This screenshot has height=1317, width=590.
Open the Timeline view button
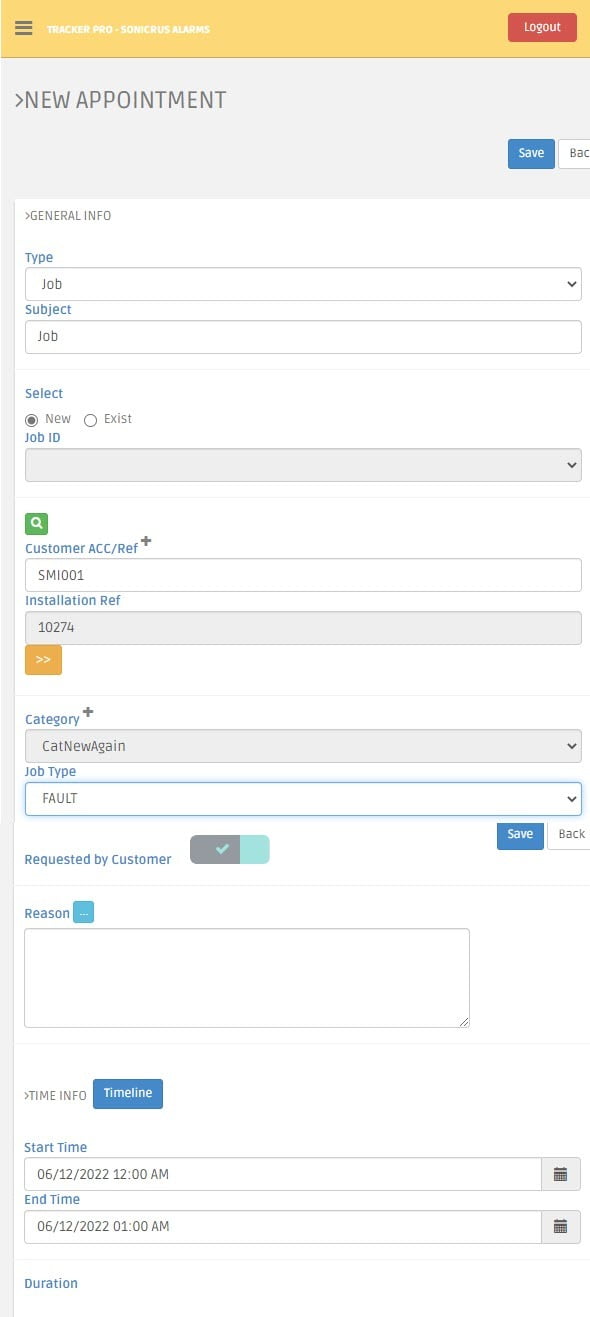click(128, 1093)
